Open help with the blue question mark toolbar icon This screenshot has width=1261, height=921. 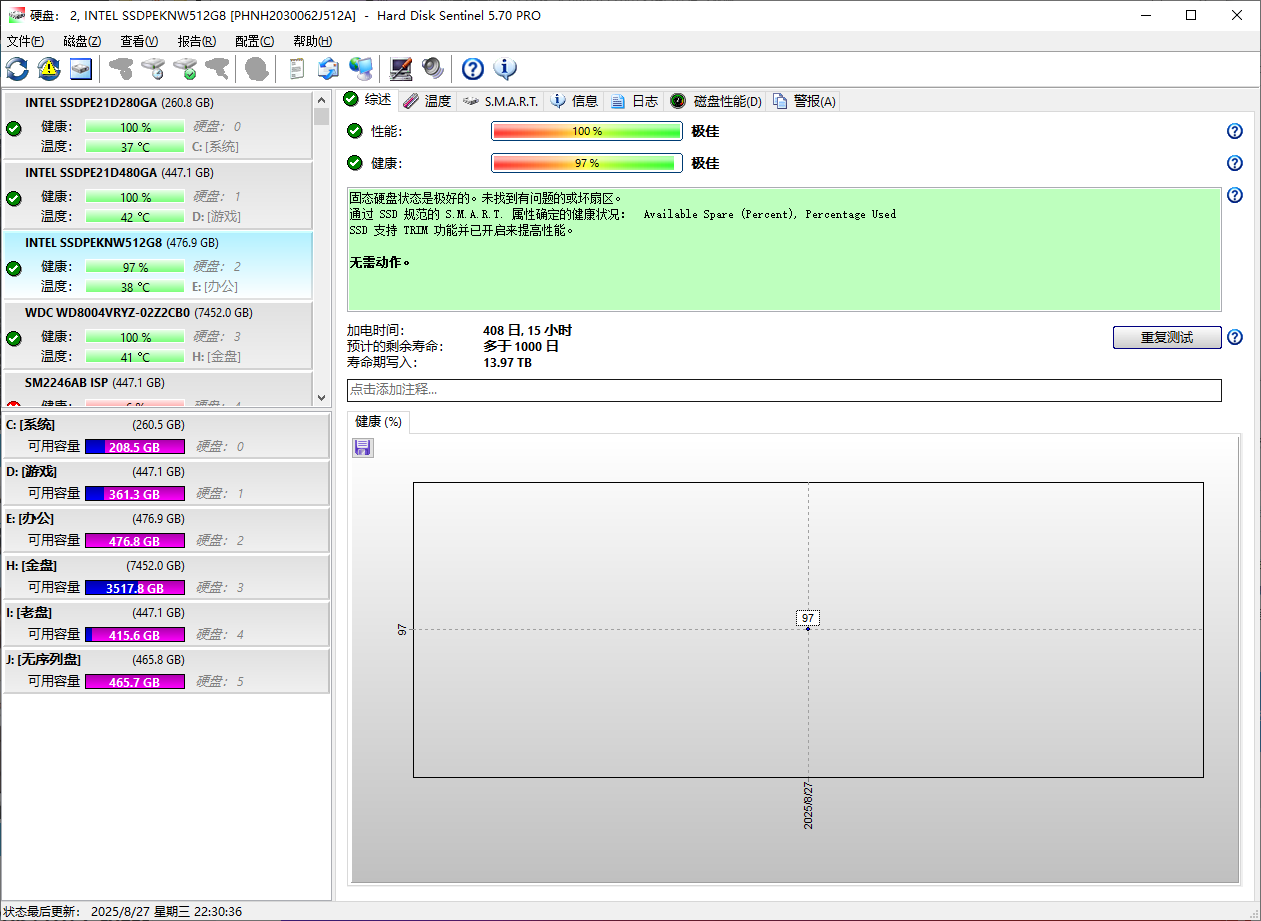tap(473, 69)
